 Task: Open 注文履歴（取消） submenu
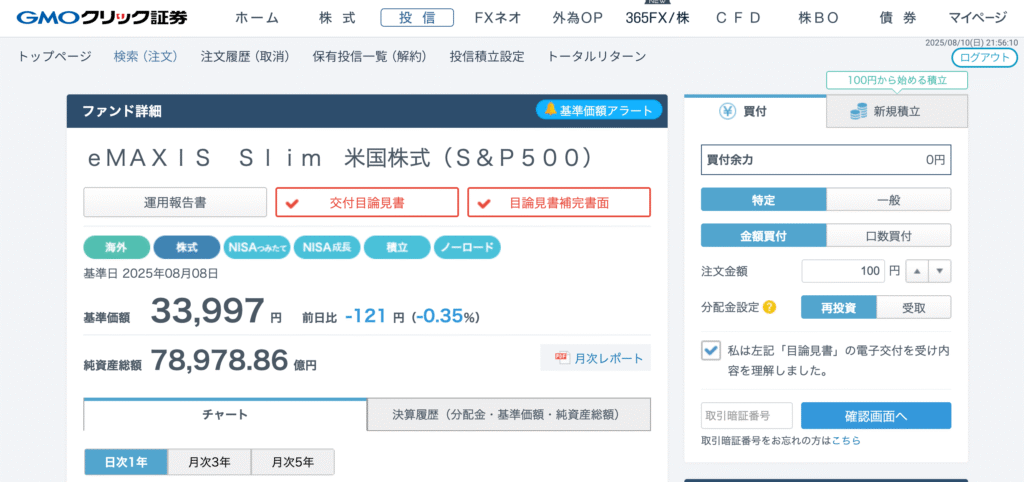pyautogui.click(x=246, y=57)
